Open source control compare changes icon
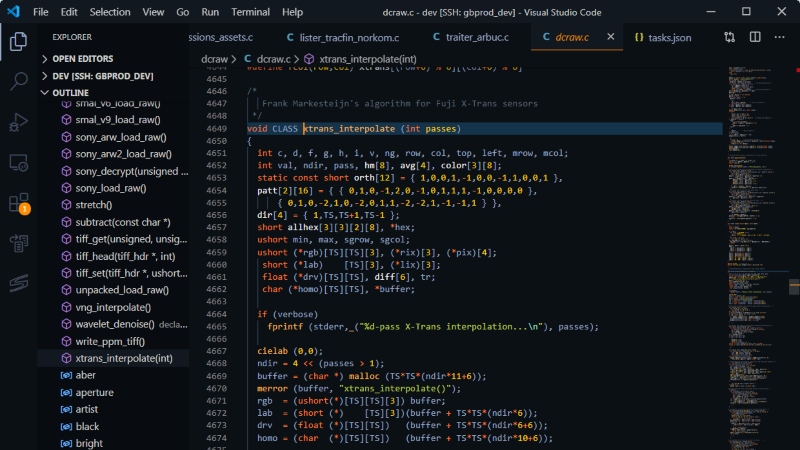 pyautogui.click(x=730, y=37)
